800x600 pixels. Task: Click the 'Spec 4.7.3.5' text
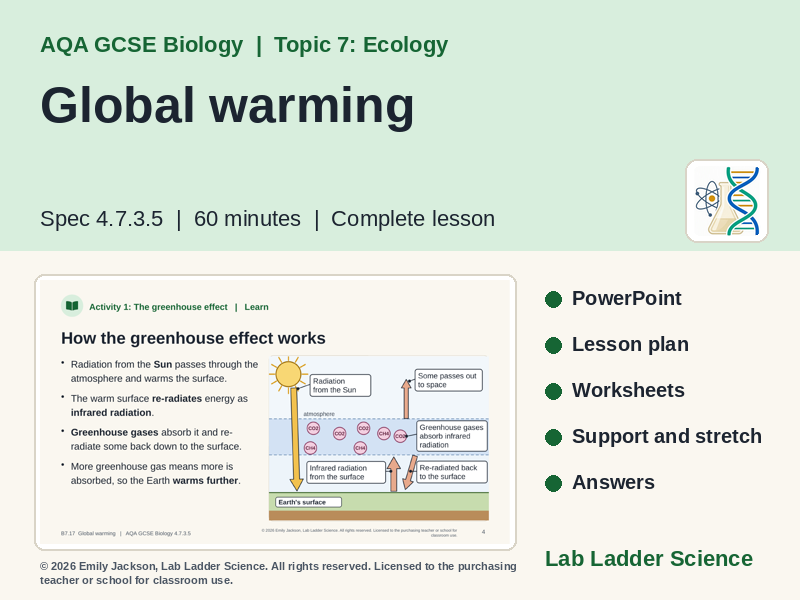coord(102,219)
